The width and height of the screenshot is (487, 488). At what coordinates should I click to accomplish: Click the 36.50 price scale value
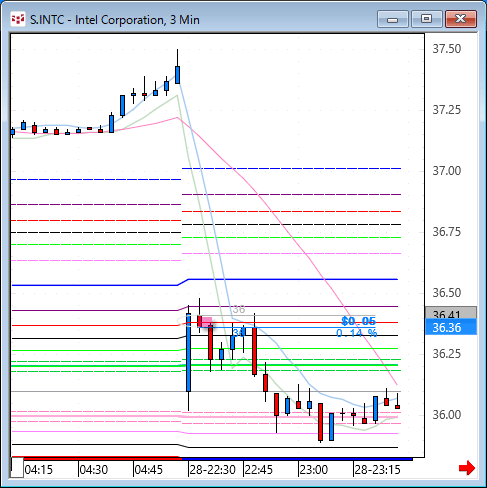pyautogui.click(x=447, y=293)
